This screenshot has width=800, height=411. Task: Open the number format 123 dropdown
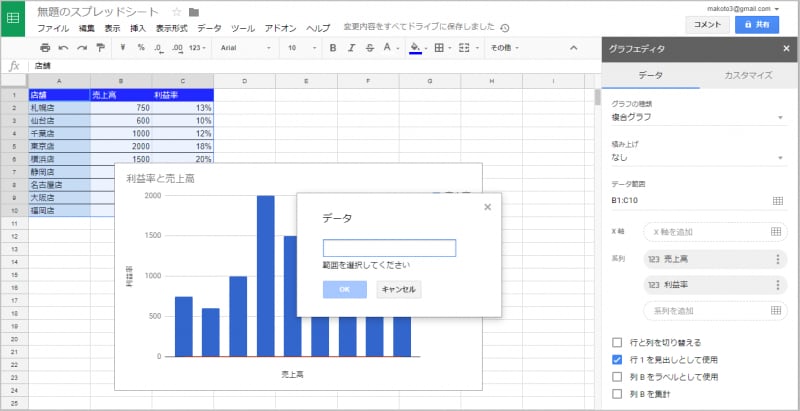click(197, 48)
